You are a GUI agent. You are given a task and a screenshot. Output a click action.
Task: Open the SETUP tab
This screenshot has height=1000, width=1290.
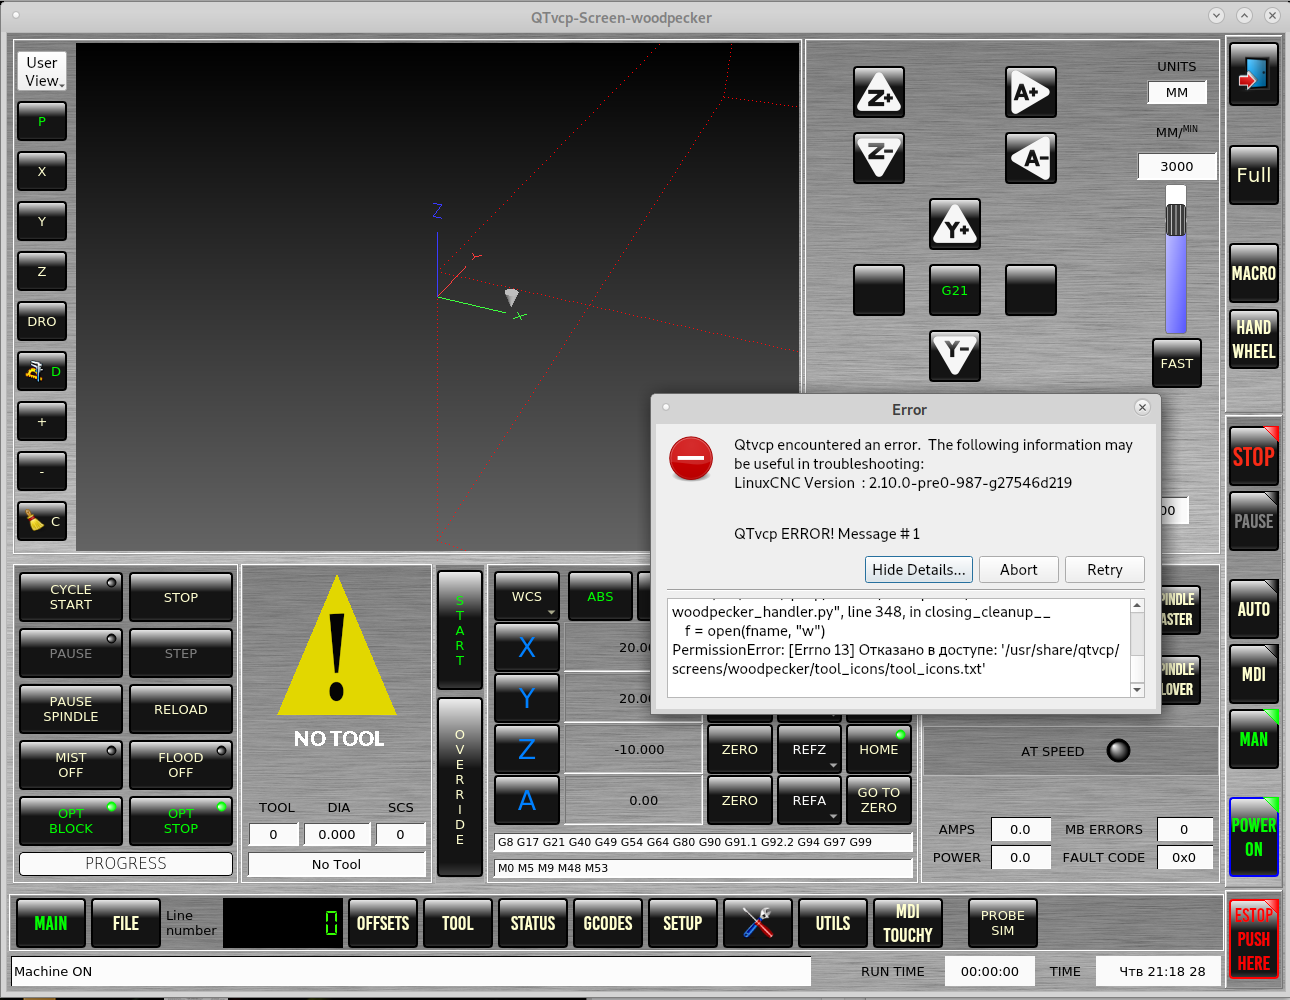pos(683,923)
